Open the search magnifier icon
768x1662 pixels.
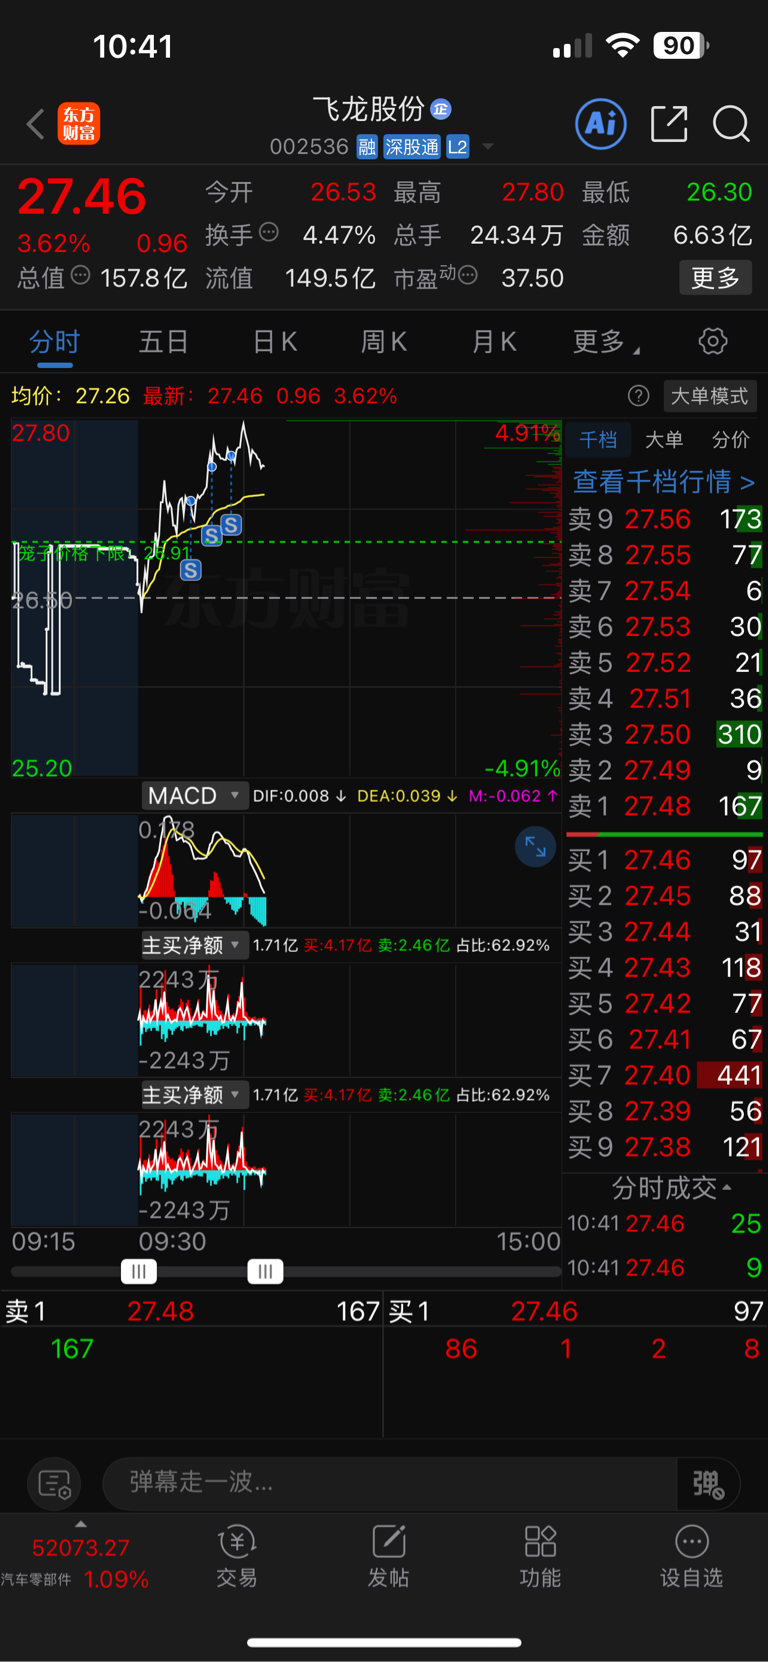731,124
